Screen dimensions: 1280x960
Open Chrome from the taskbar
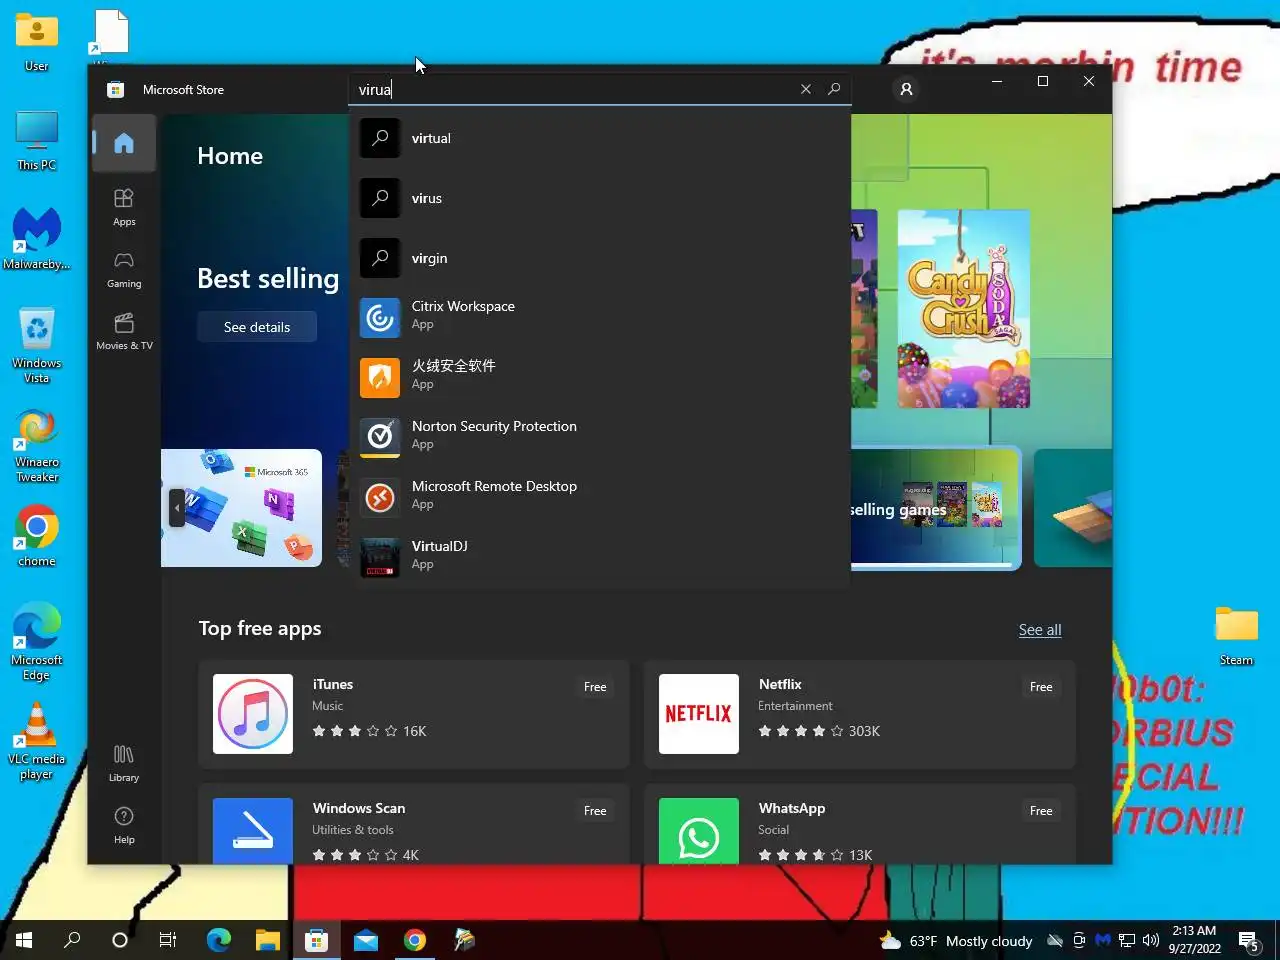point(415,940)
